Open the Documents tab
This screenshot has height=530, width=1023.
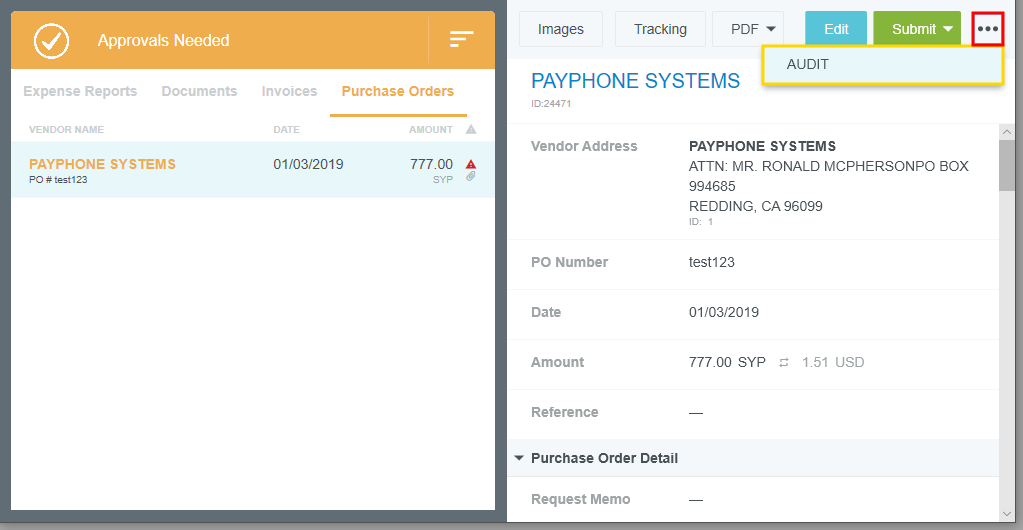pyautogui.click(x=199, y=91)
